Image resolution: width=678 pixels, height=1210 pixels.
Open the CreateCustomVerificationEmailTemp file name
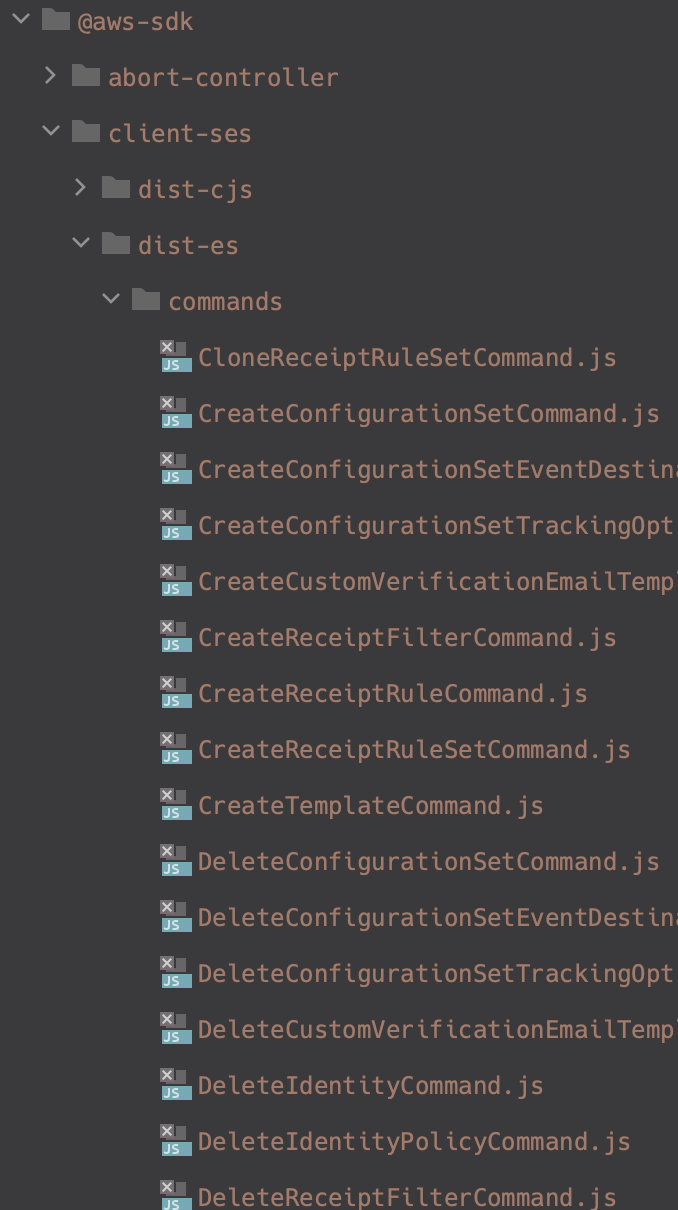[x=438, y=582]
